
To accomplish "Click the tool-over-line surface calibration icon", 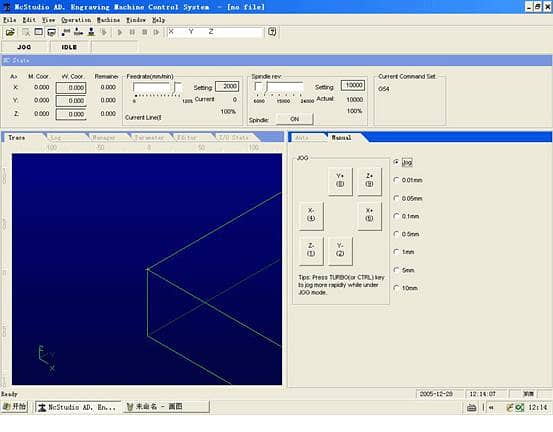I will point(78,32).
